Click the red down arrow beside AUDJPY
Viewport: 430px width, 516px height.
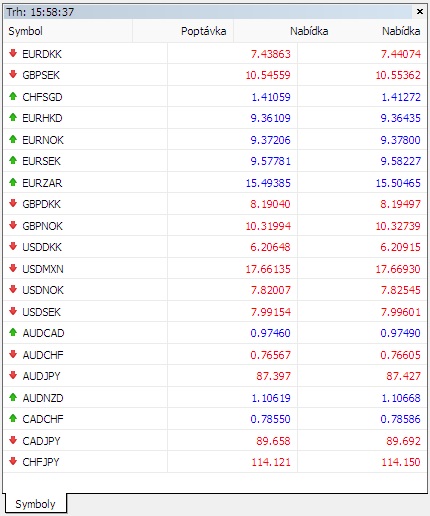(x=13, y=376)
